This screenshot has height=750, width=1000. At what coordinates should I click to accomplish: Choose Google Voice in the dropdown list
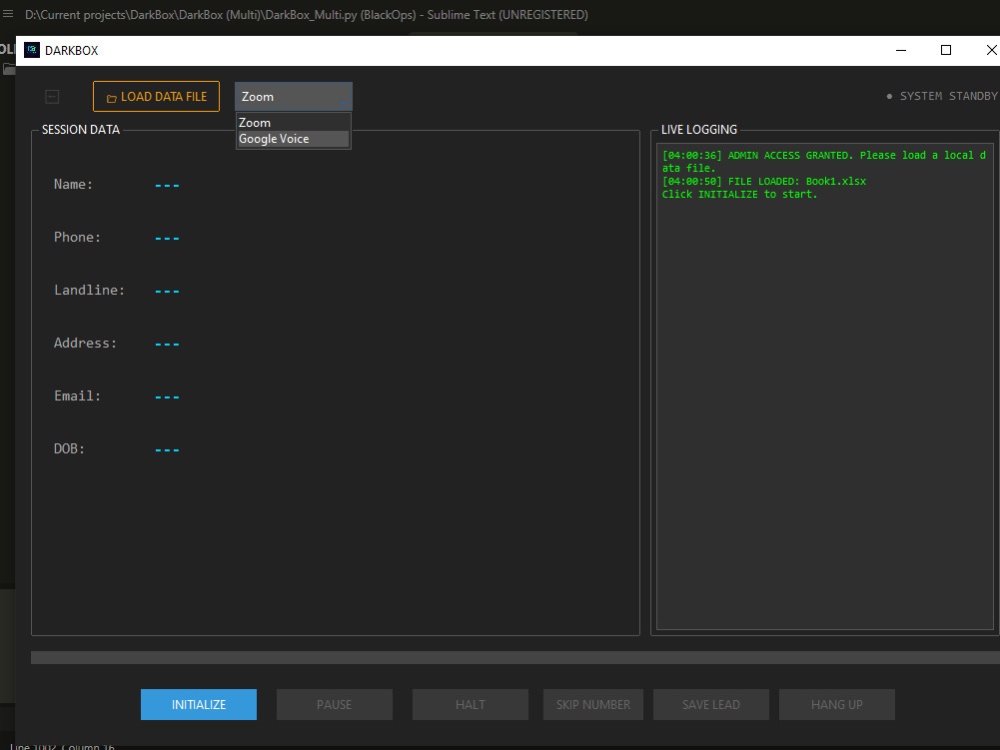pyautogui.click(x=293, y=139)
